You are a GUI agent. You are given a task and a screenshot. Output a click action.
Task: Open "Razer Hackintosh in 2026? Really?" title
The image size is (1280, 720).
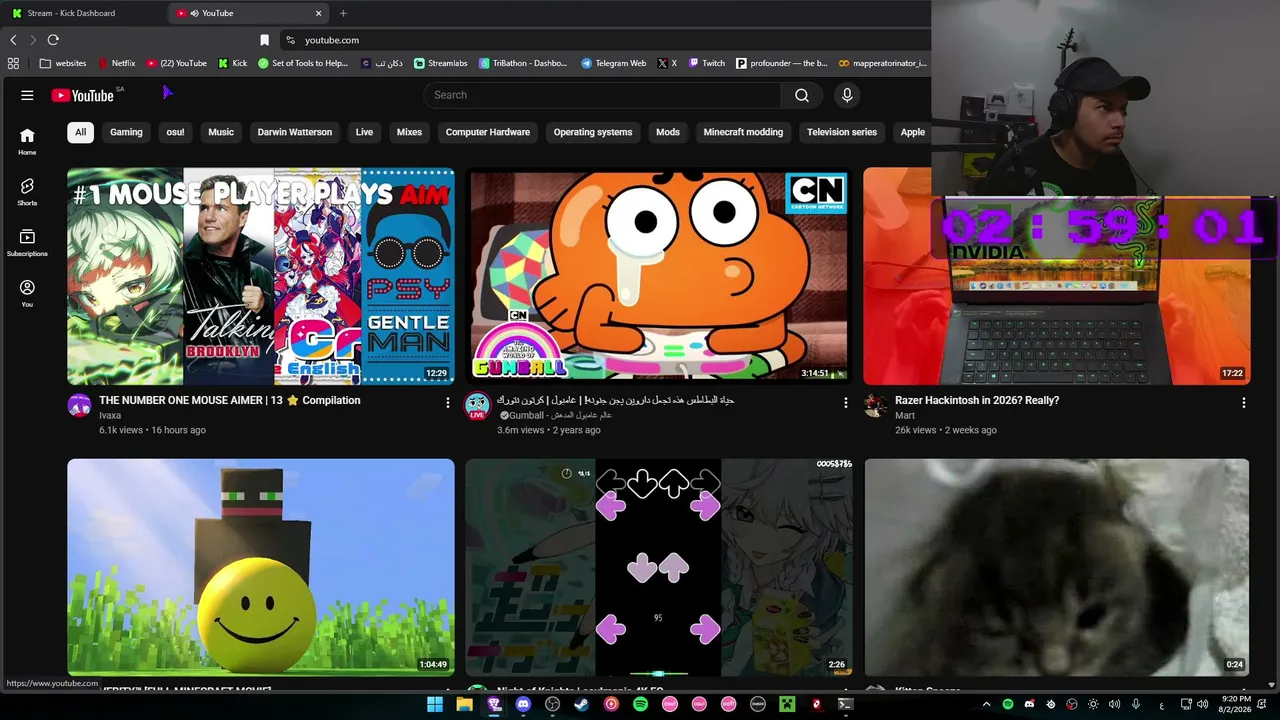(x=977, y=400)
